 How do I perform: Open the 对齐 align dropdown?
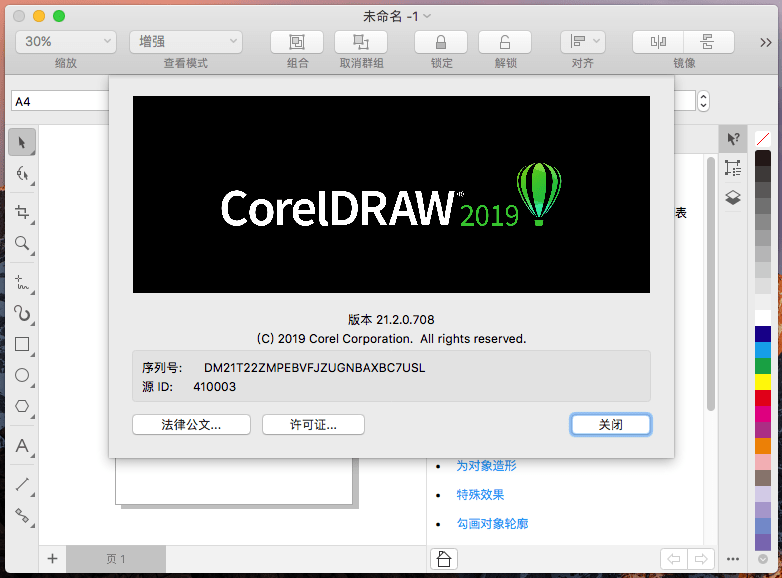(x=583, y=42)
